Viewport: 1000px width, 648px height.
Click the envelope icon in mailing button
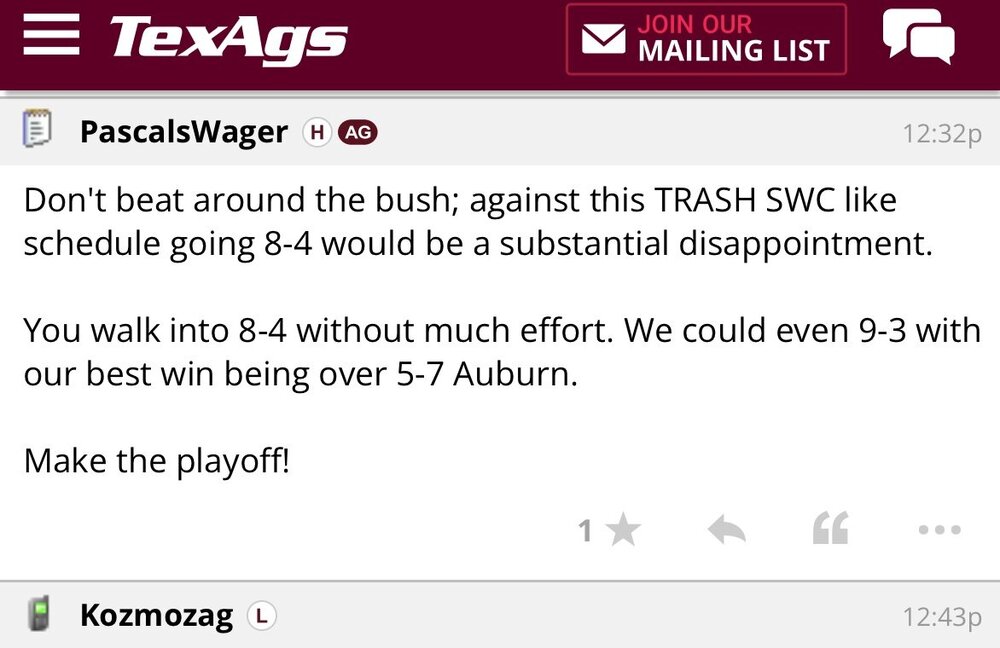(603, 40)
